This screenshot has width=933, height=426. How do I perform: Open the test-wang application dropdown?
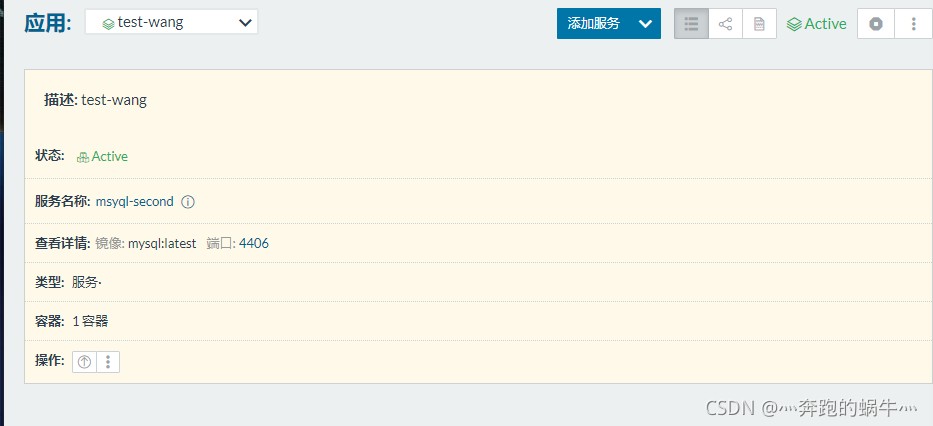(x=171, y=23)
